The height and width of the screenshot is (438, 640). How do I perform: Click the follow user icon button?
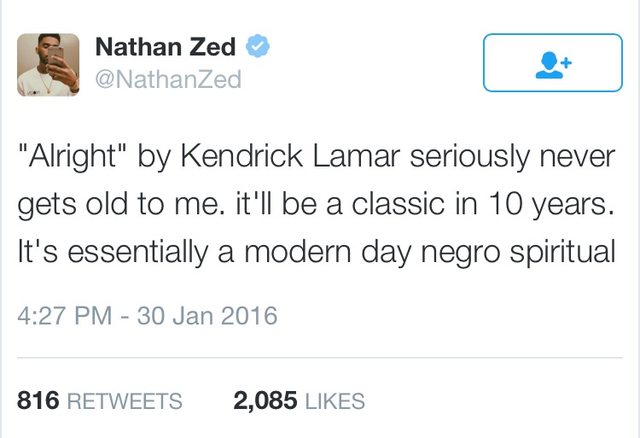552,62
